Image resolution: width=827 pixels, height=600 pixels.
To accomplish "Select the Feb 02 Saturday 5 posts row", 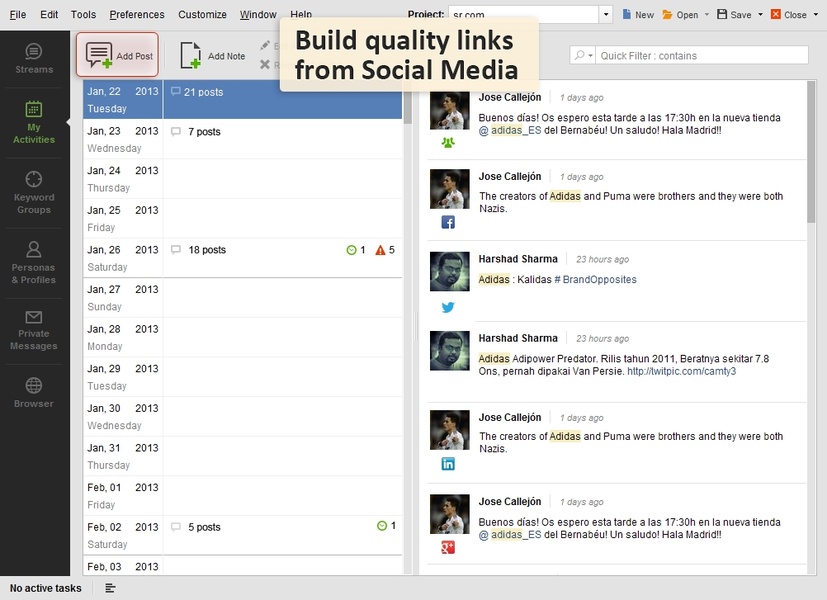I will click(x=243, y=535).
